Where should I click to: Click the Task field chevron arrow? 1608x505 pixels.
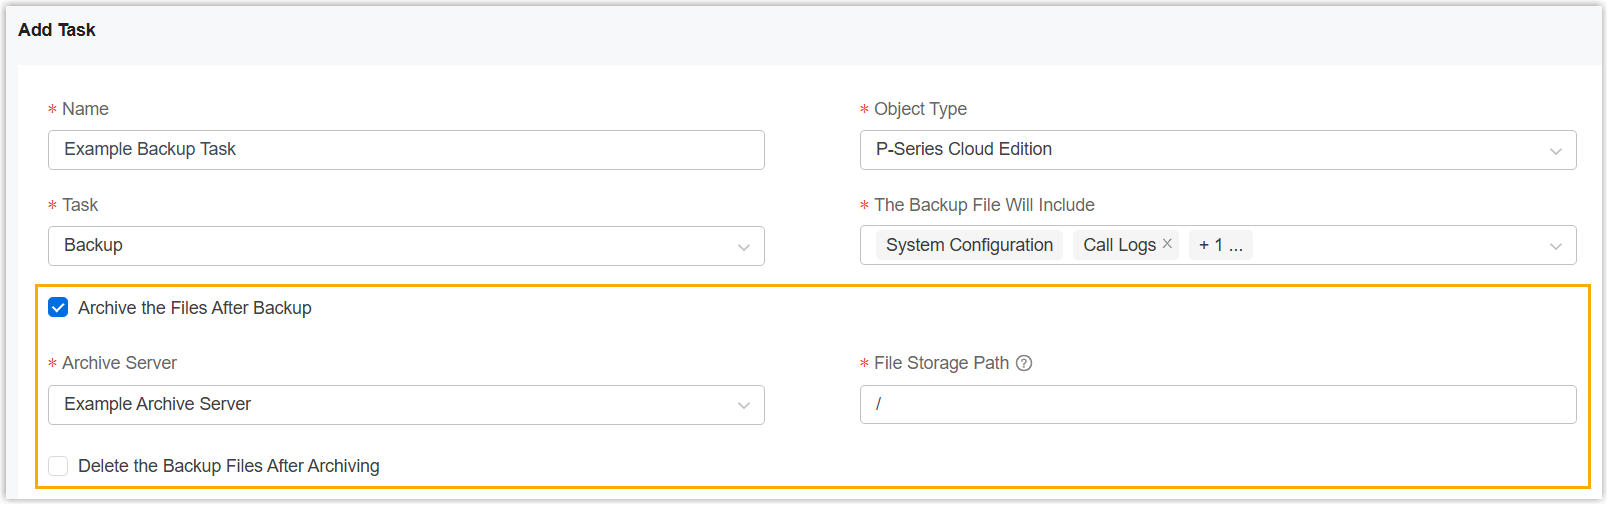tap(743, 247)
